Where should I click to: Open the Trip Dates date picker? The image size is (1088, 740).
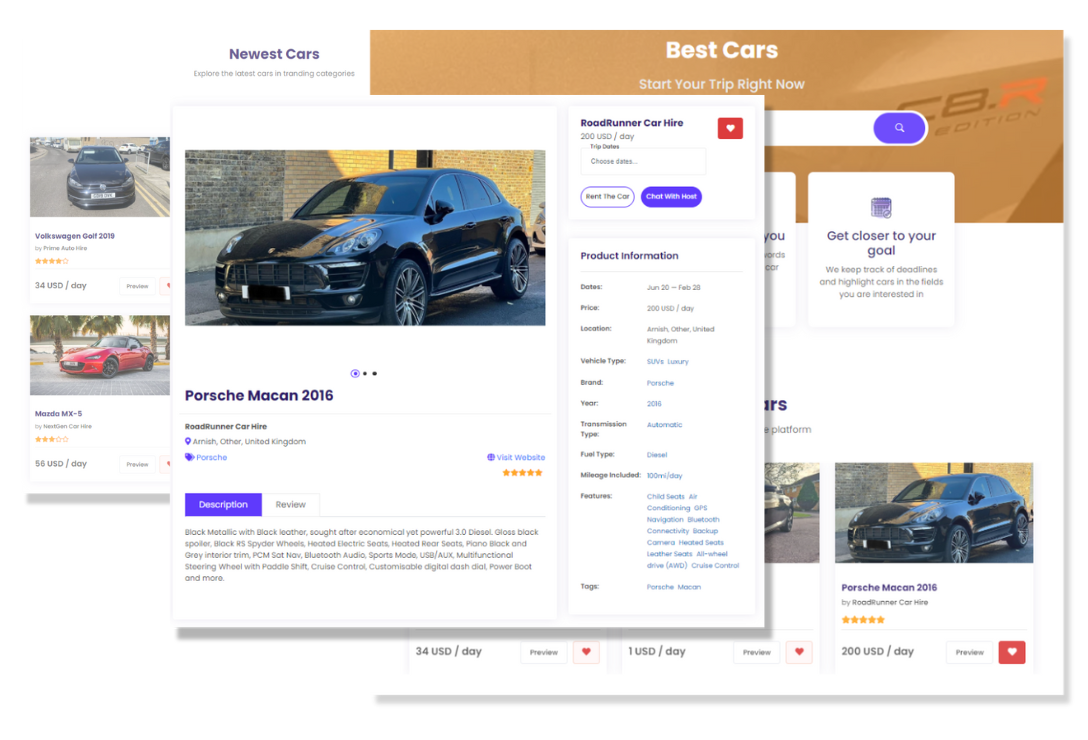[x=643, y=161]
